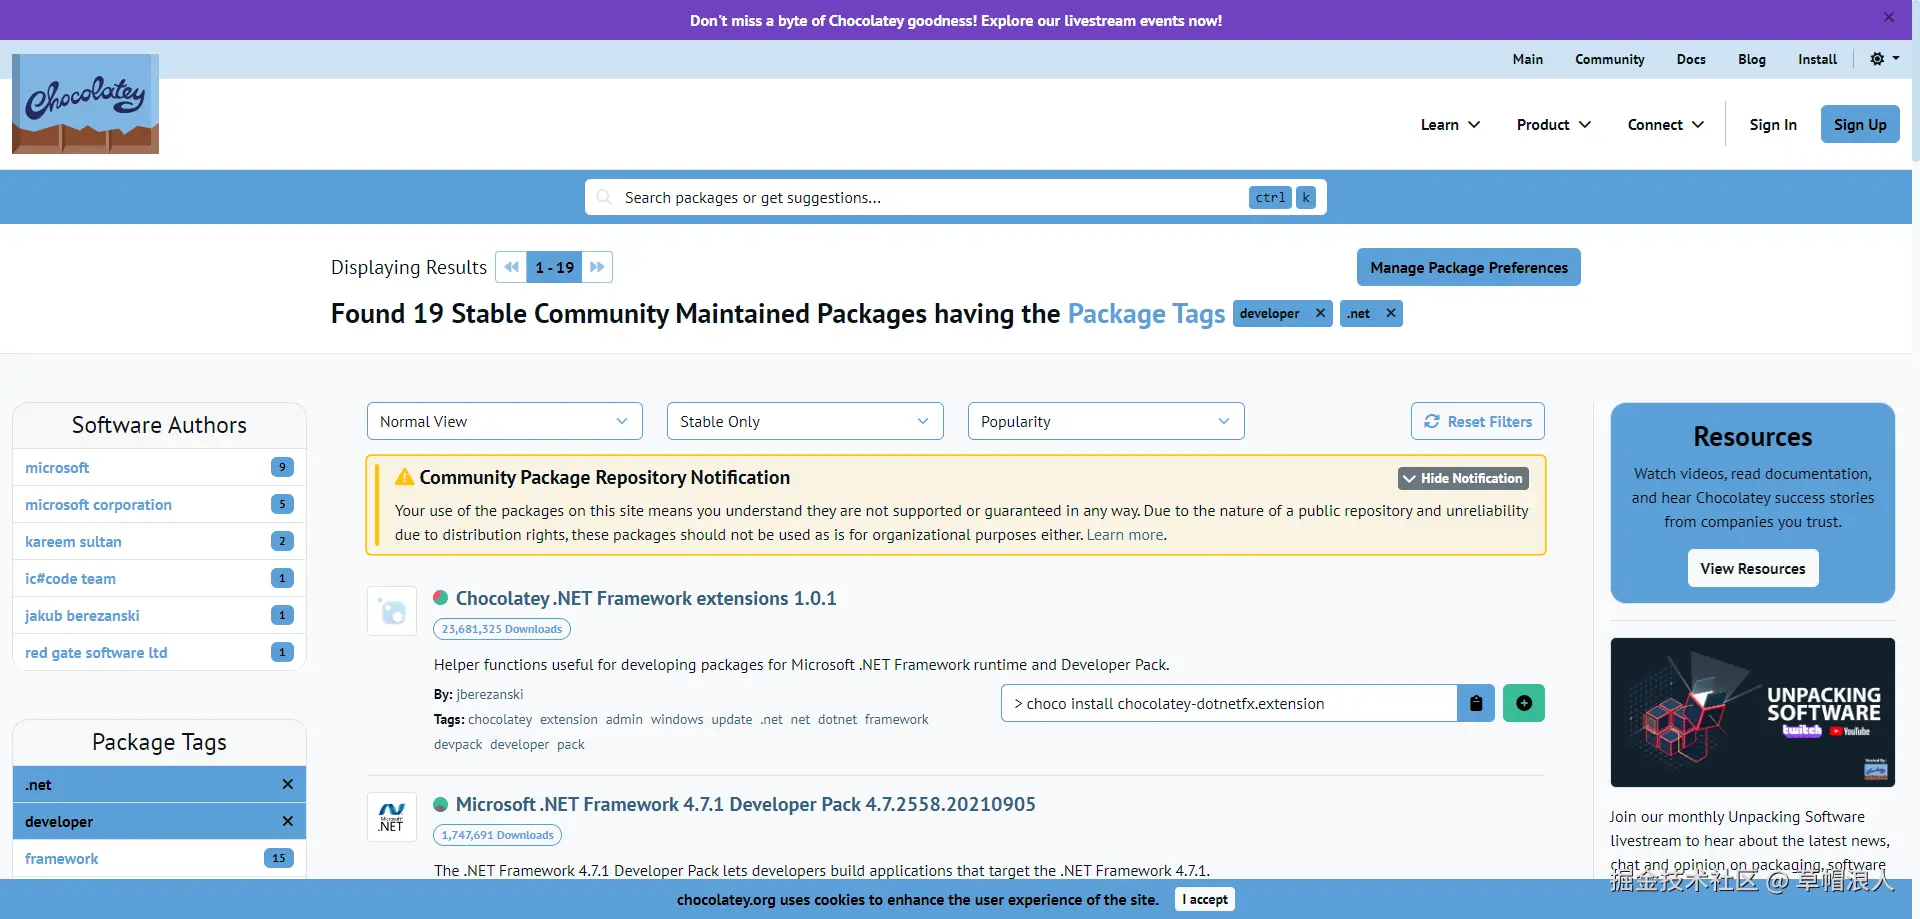Open Blog in the top navigation

[1752, 59]
